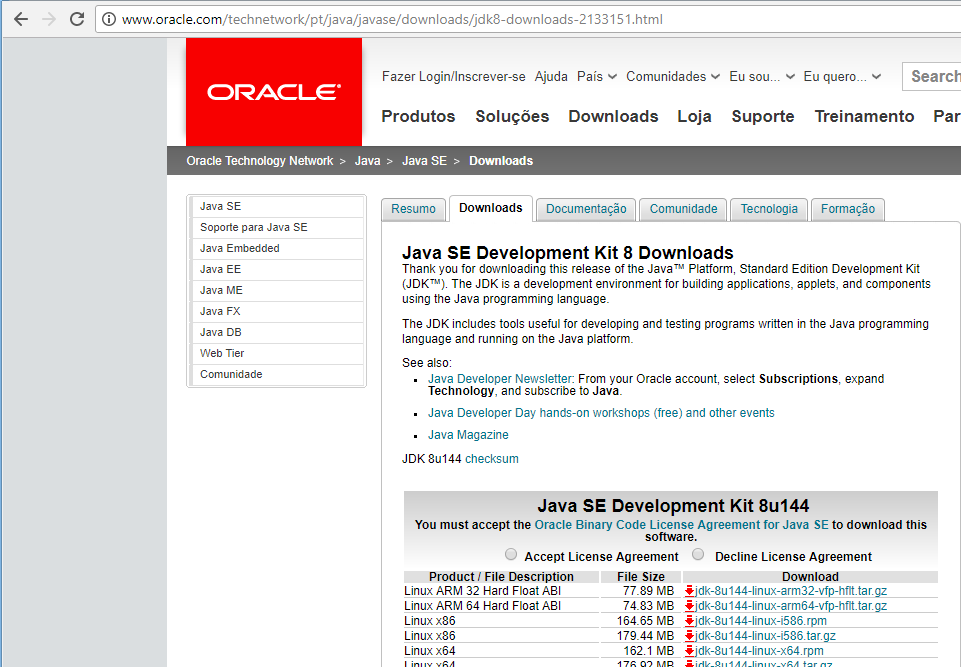Open the Java Developer Newsletter link
961x667 pixels.
click(499, 379)
